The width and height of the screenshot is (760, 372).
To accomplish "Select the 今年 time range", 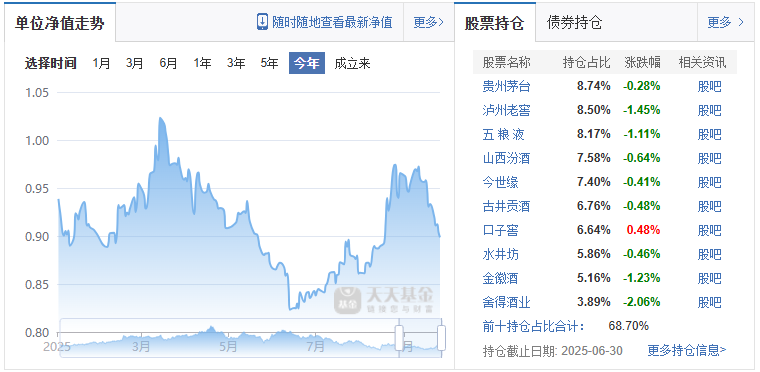I will (x=307, y=63).
